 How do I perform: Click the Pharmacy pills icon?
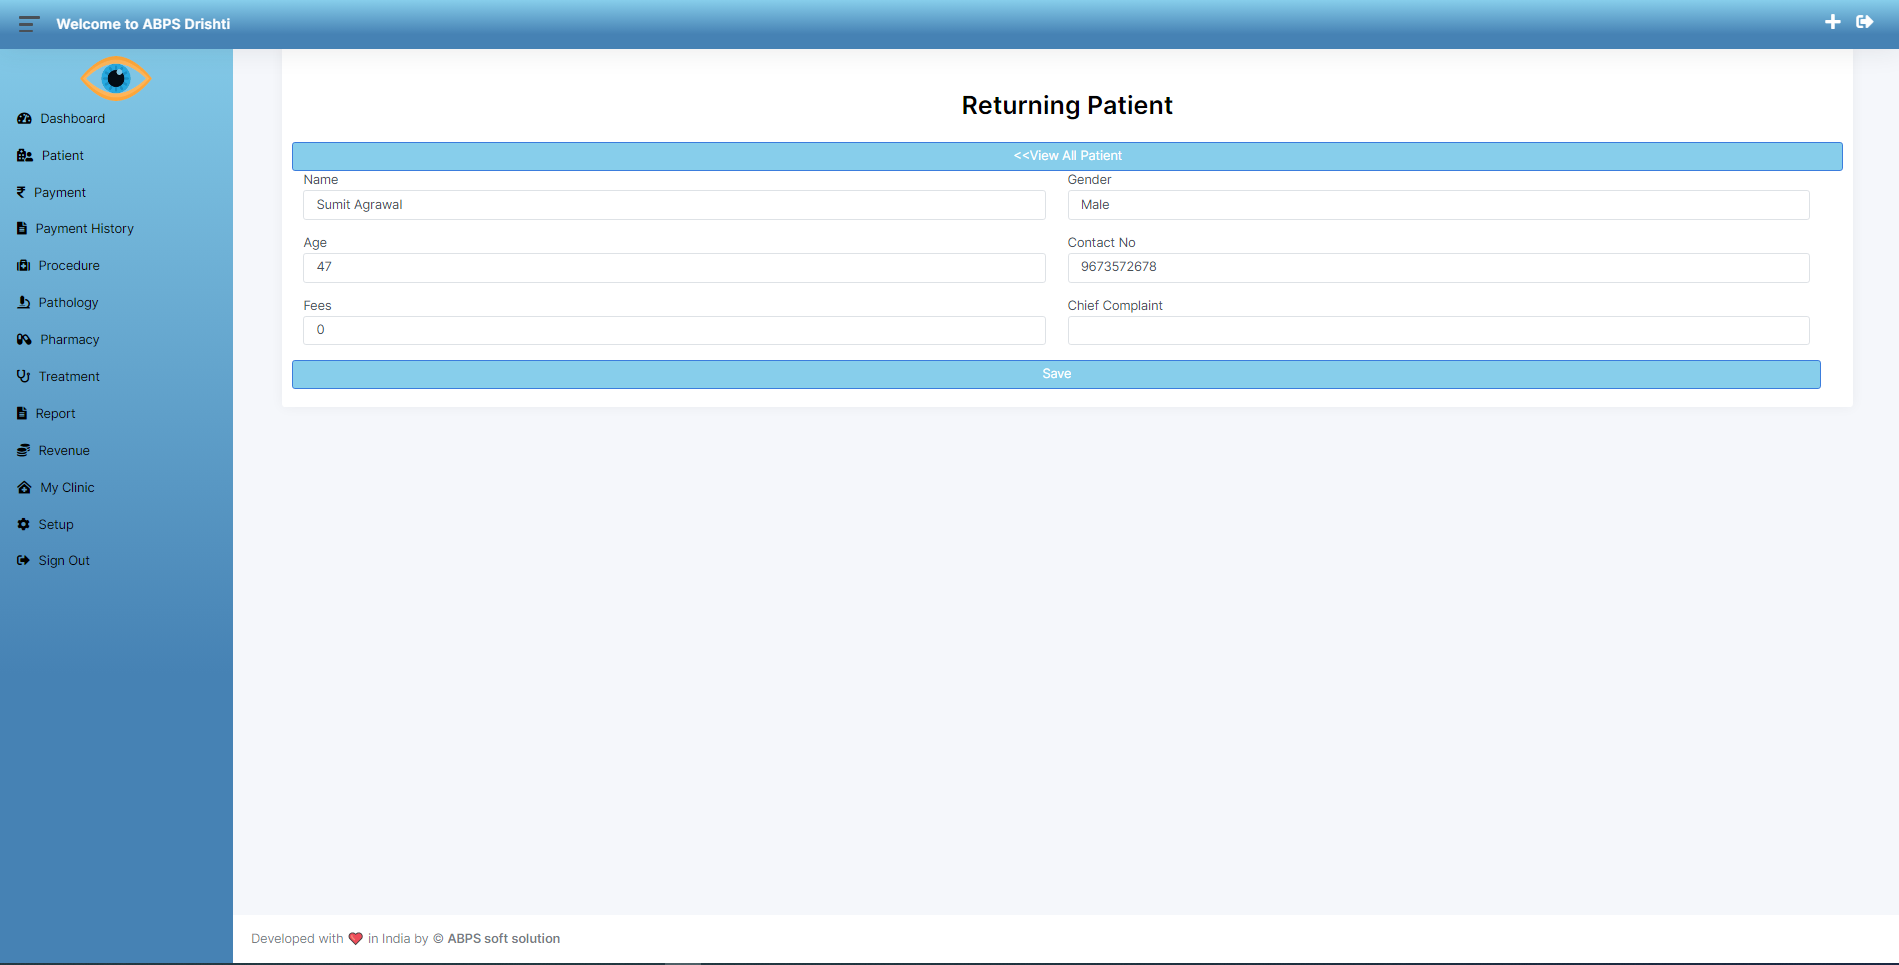point(24,340)
